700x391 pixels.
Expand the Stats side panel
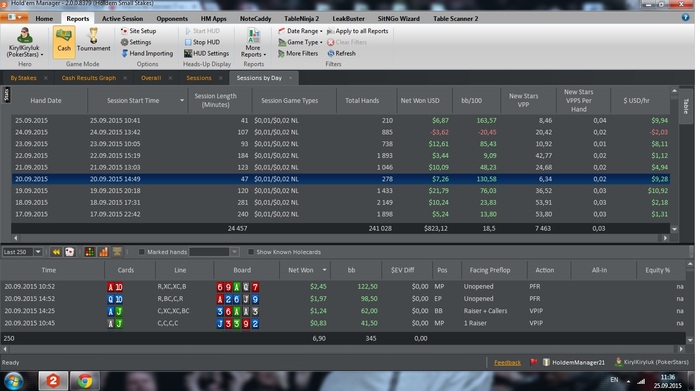pyautogui.click(x=6, y=95)
